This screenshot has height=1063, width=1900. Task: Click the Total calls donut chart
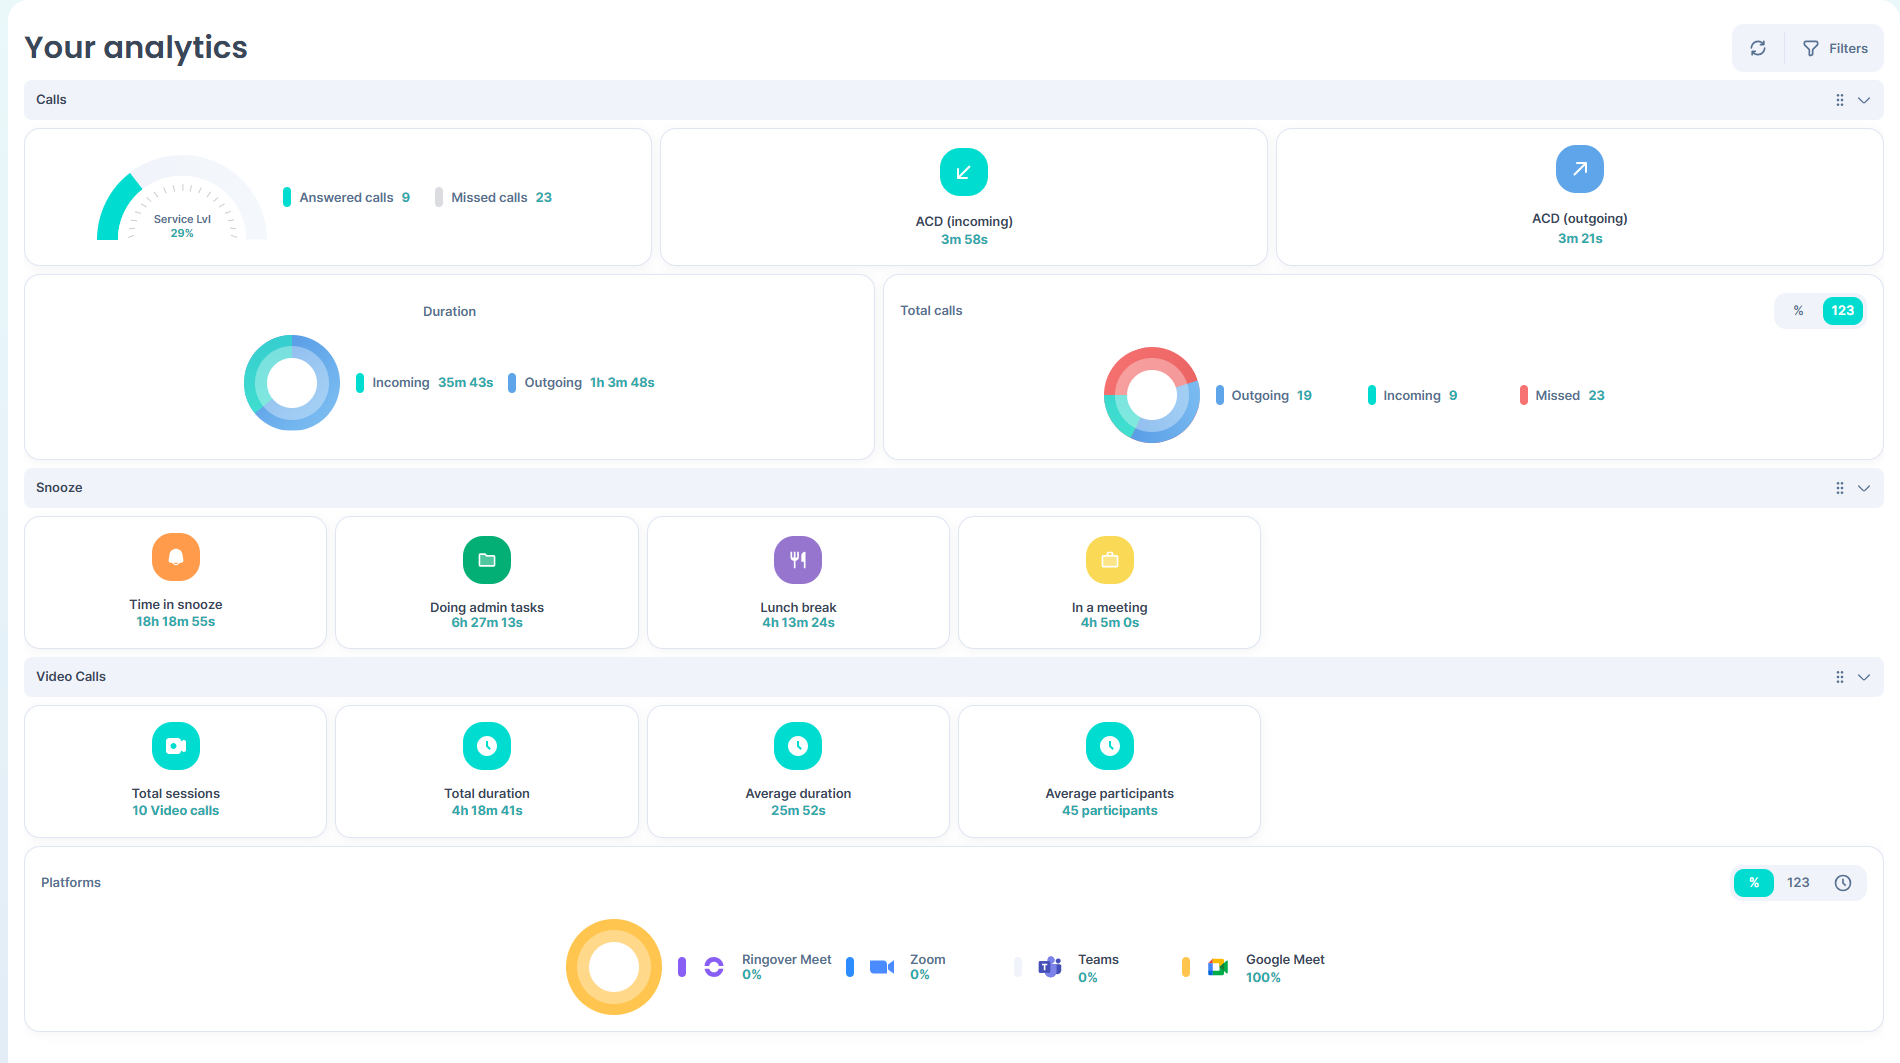(x=1152, y=395)
